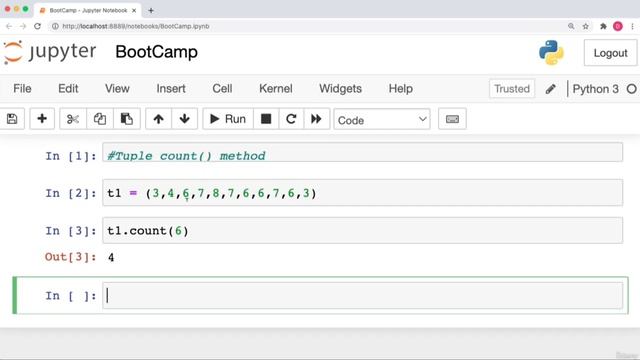This screenshot has height=360, width=640.
Task: Click the Out[3] prompt label
Action: coord(71,257)
